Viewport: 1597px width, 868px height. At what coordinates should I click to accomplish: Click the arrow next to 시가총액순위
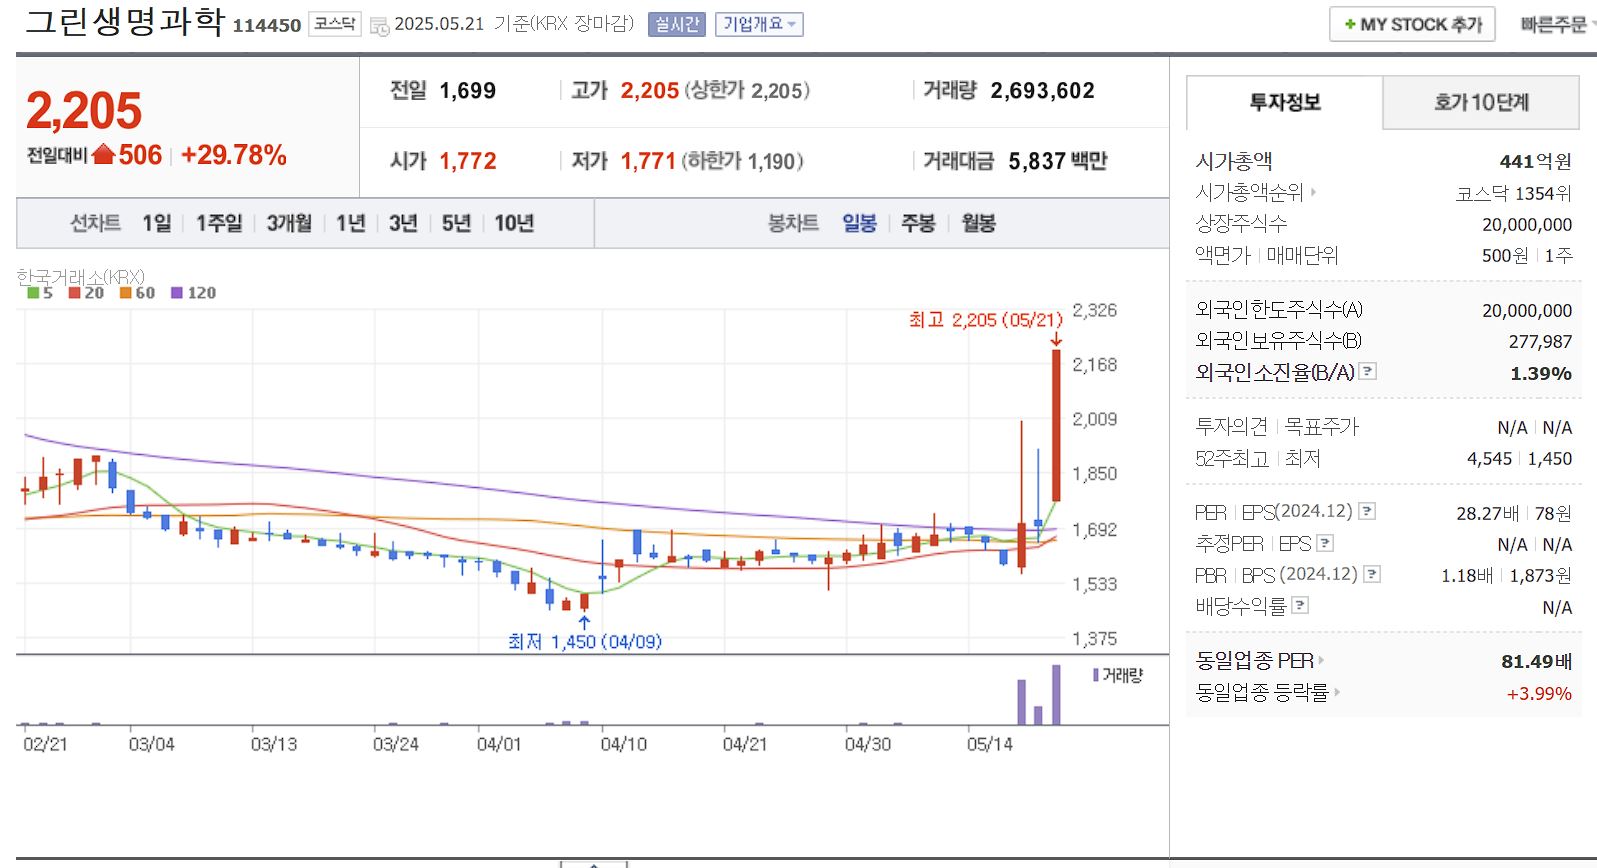(1313, 192)
